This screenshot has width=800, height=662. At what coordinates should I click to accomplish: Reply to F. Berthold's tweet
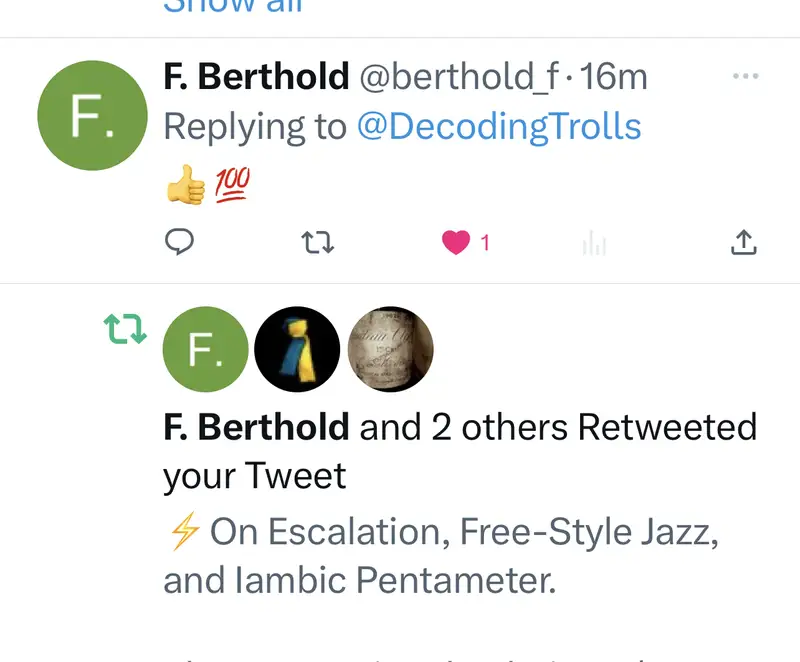point(178,242)
